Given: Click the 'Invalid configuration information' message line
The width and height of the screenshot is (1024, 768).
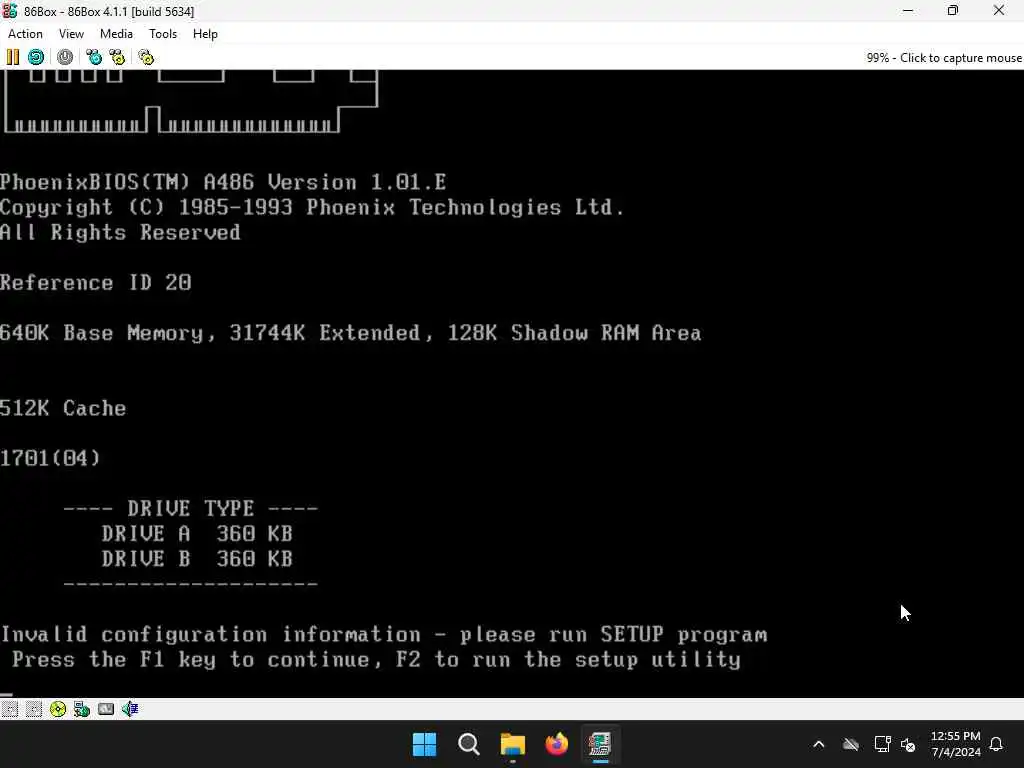Looking at the screenshot, I should point(384,635).
